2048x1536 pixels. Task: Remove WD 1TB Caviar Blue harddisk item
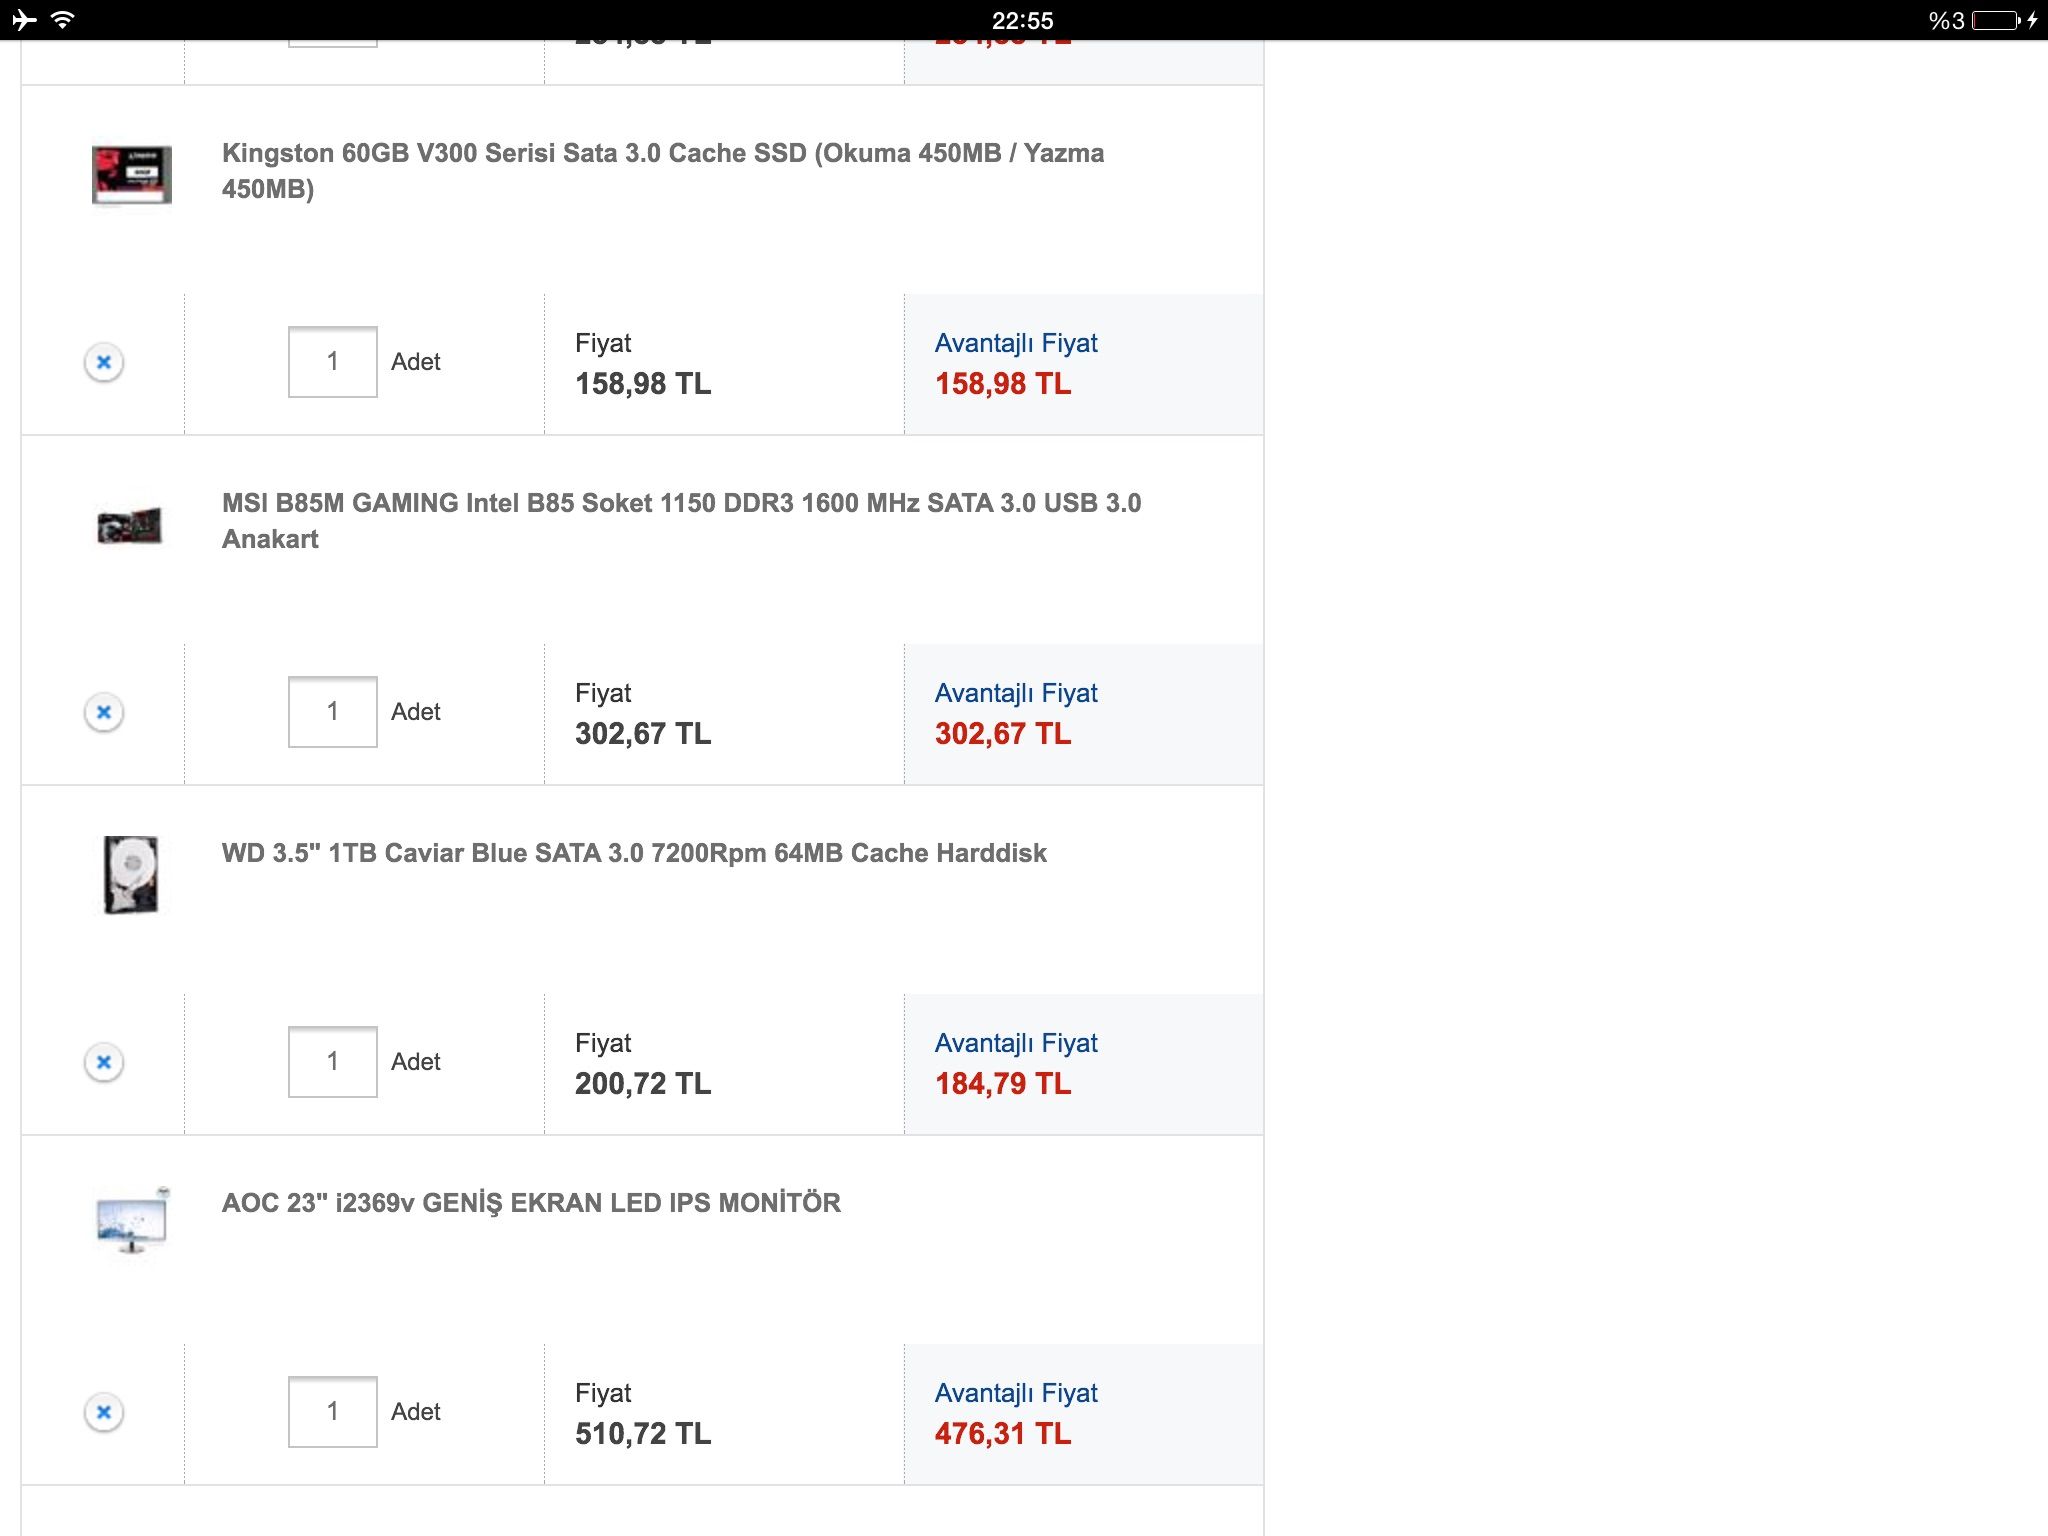click(104, 1062)
